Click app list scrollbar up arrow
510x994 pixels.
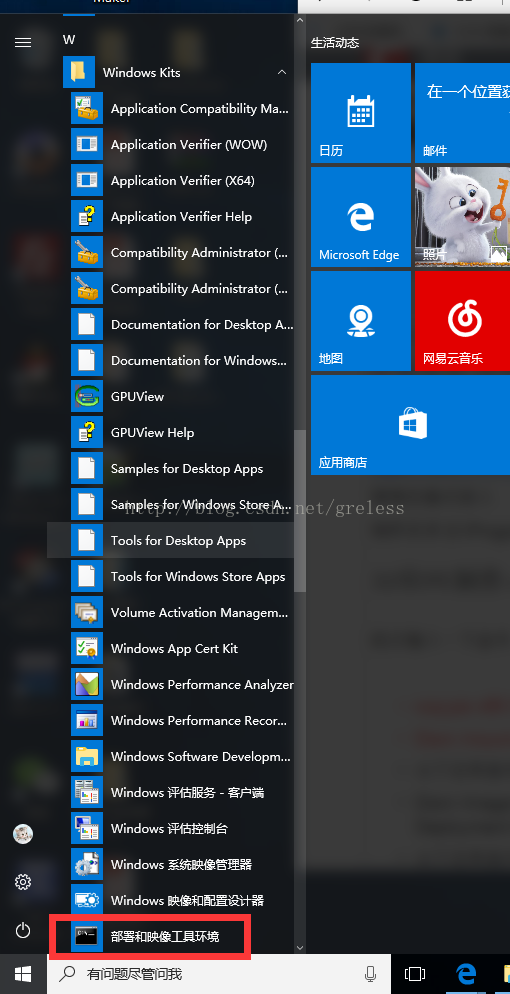point(300,20)
